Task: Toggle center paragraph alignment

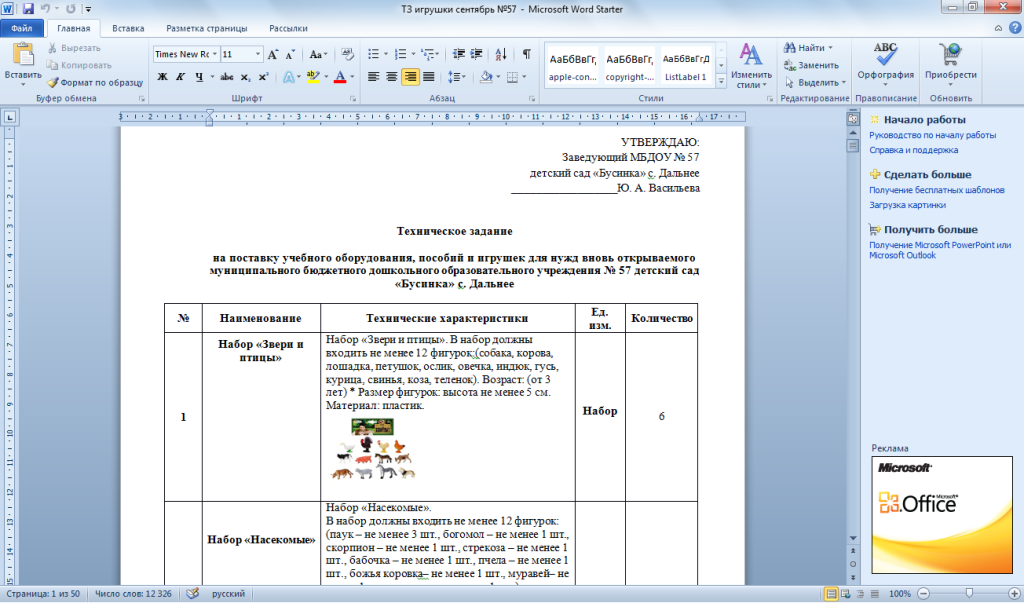Action: (x=392, y=77)
